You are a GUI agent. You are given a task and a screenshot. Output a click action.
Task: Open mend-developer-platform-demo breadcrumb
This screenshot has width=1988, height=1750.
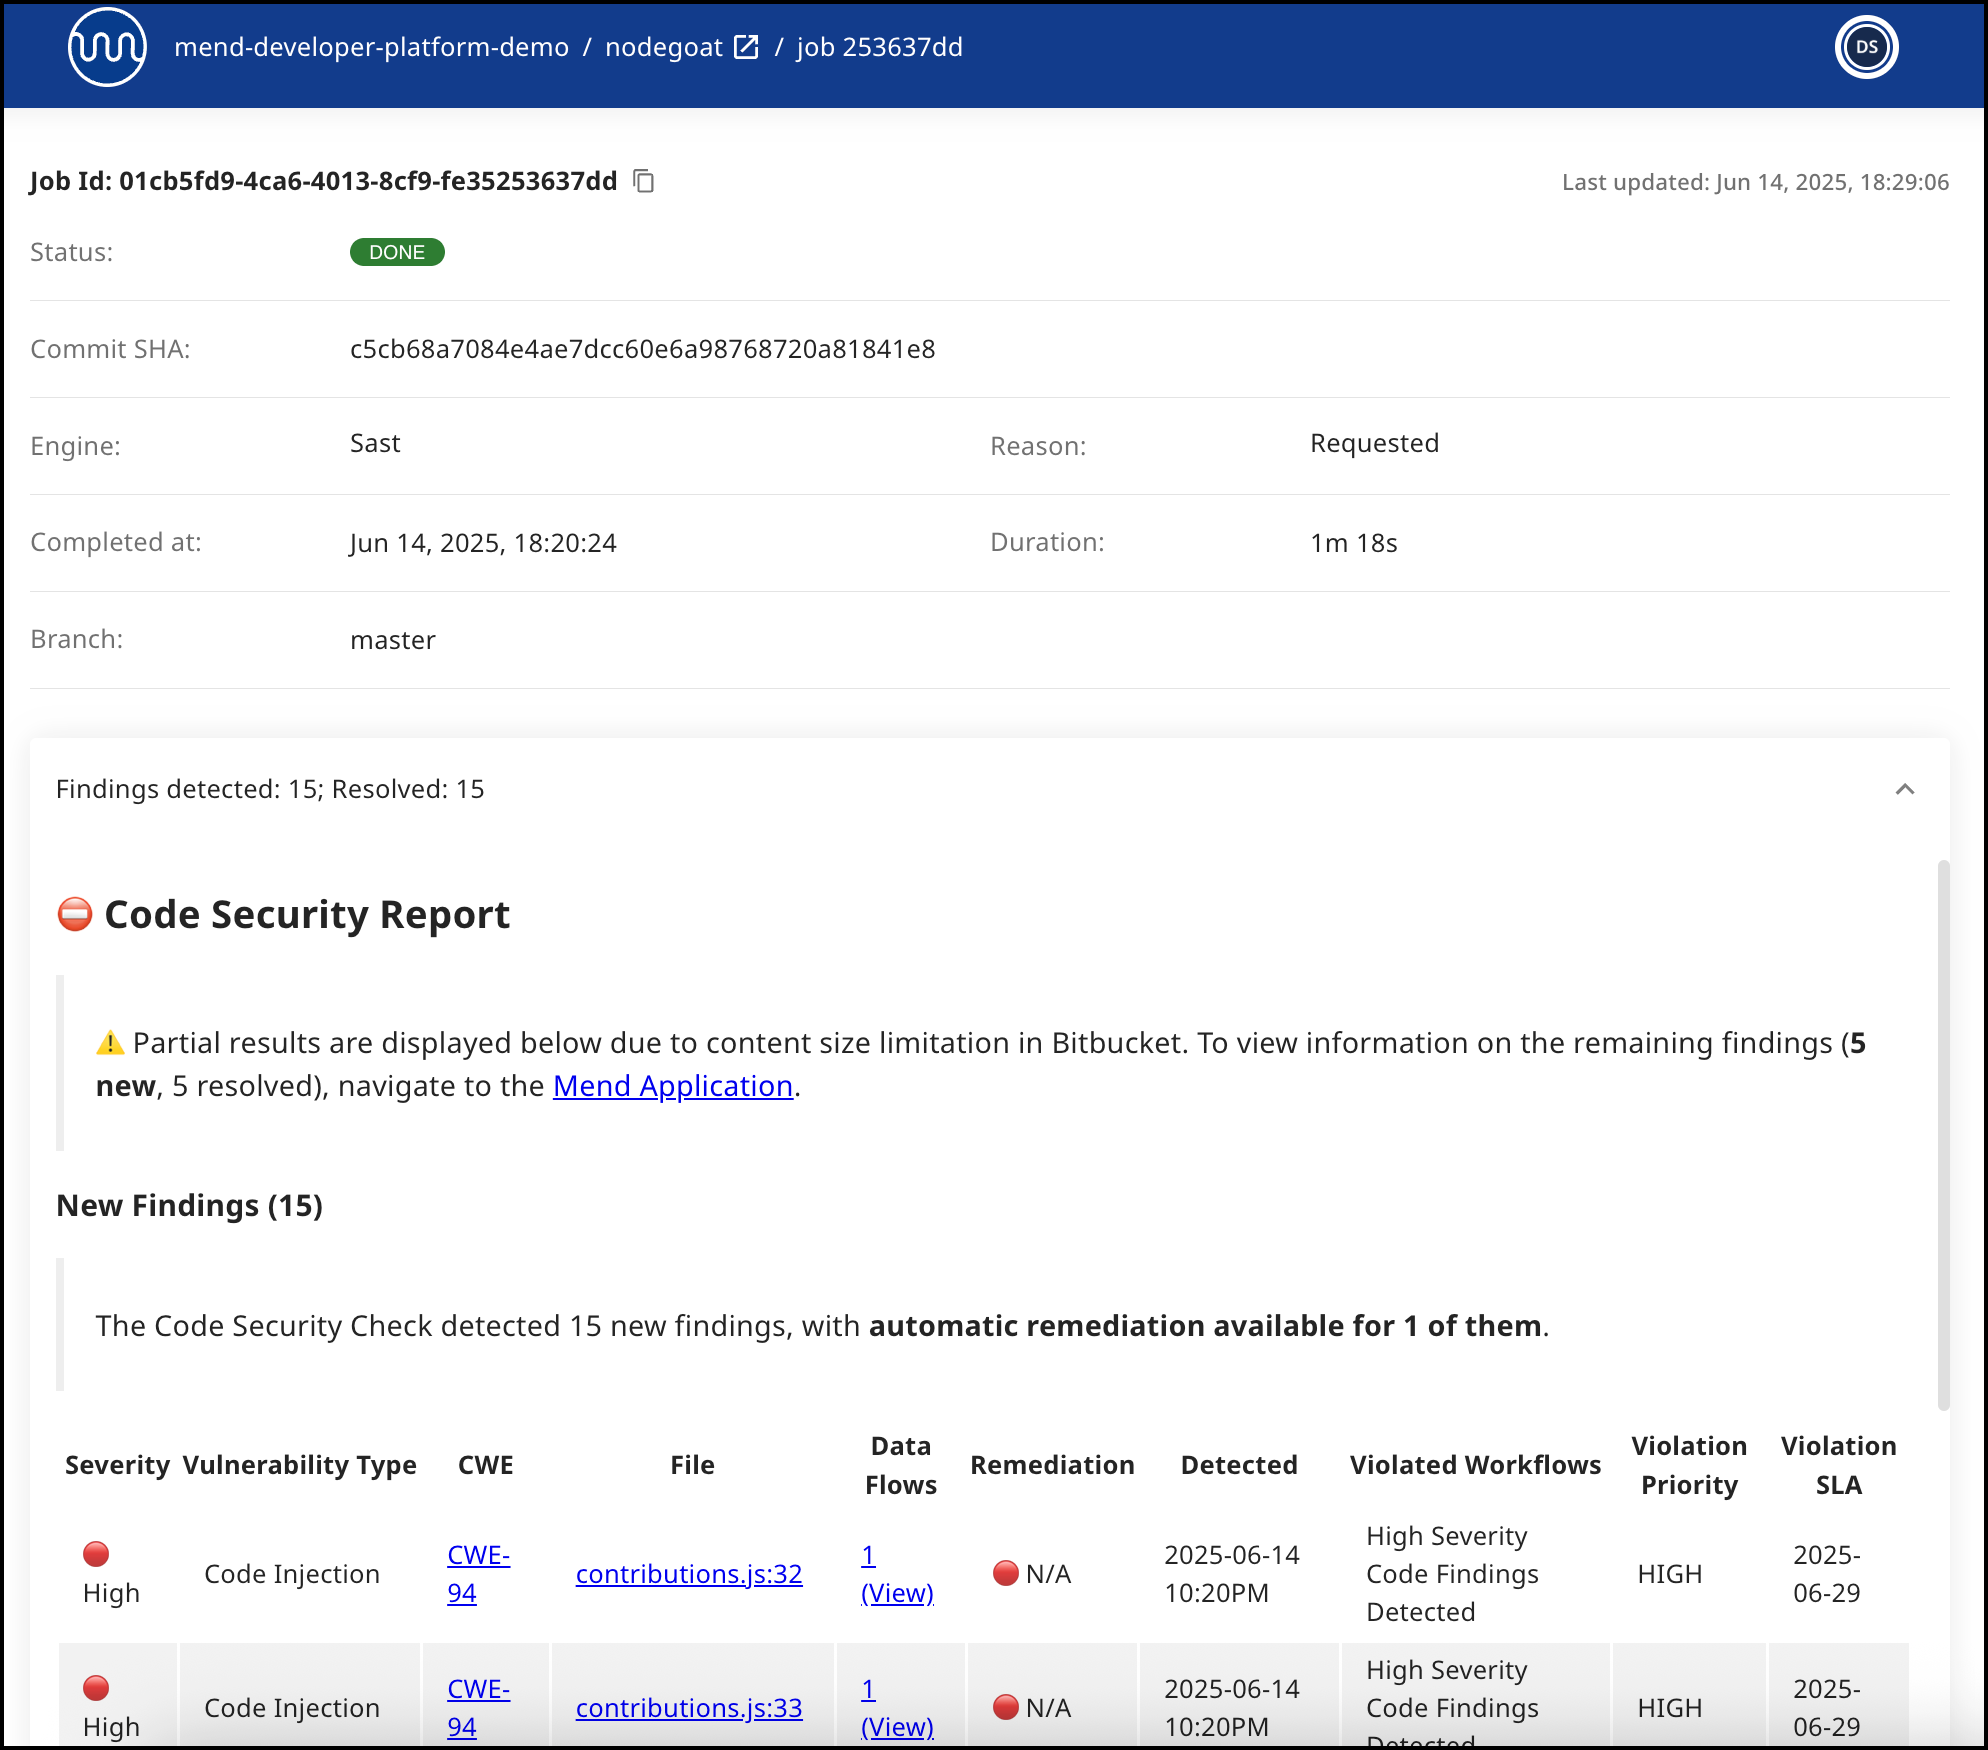coord(371,47)
